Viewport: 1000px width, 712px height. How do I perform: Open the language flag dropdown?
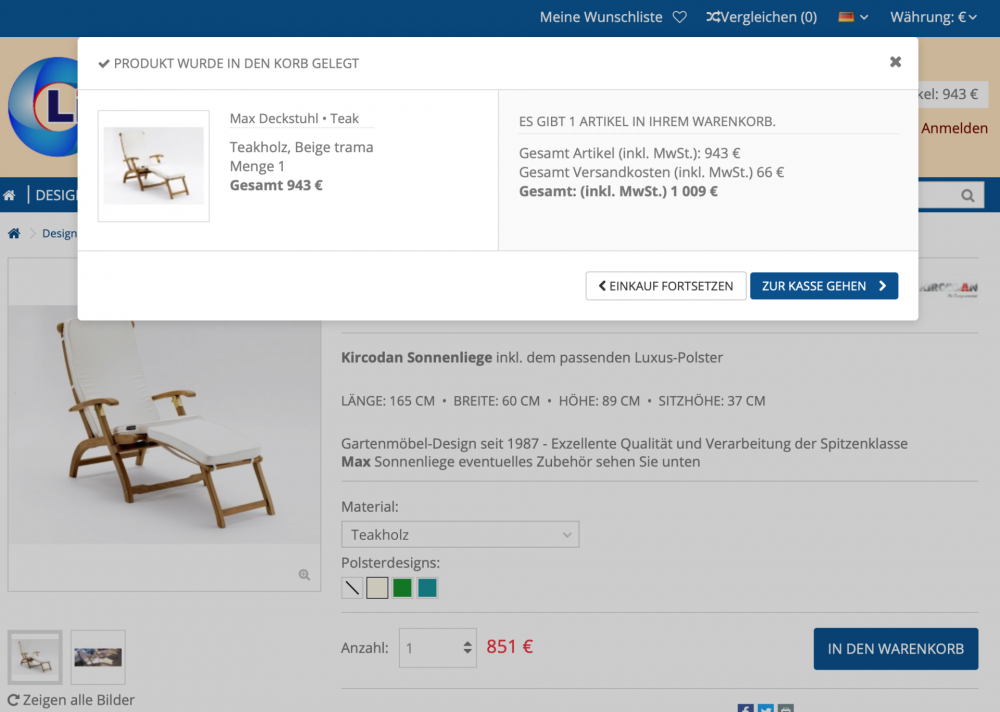coord(853,17)
